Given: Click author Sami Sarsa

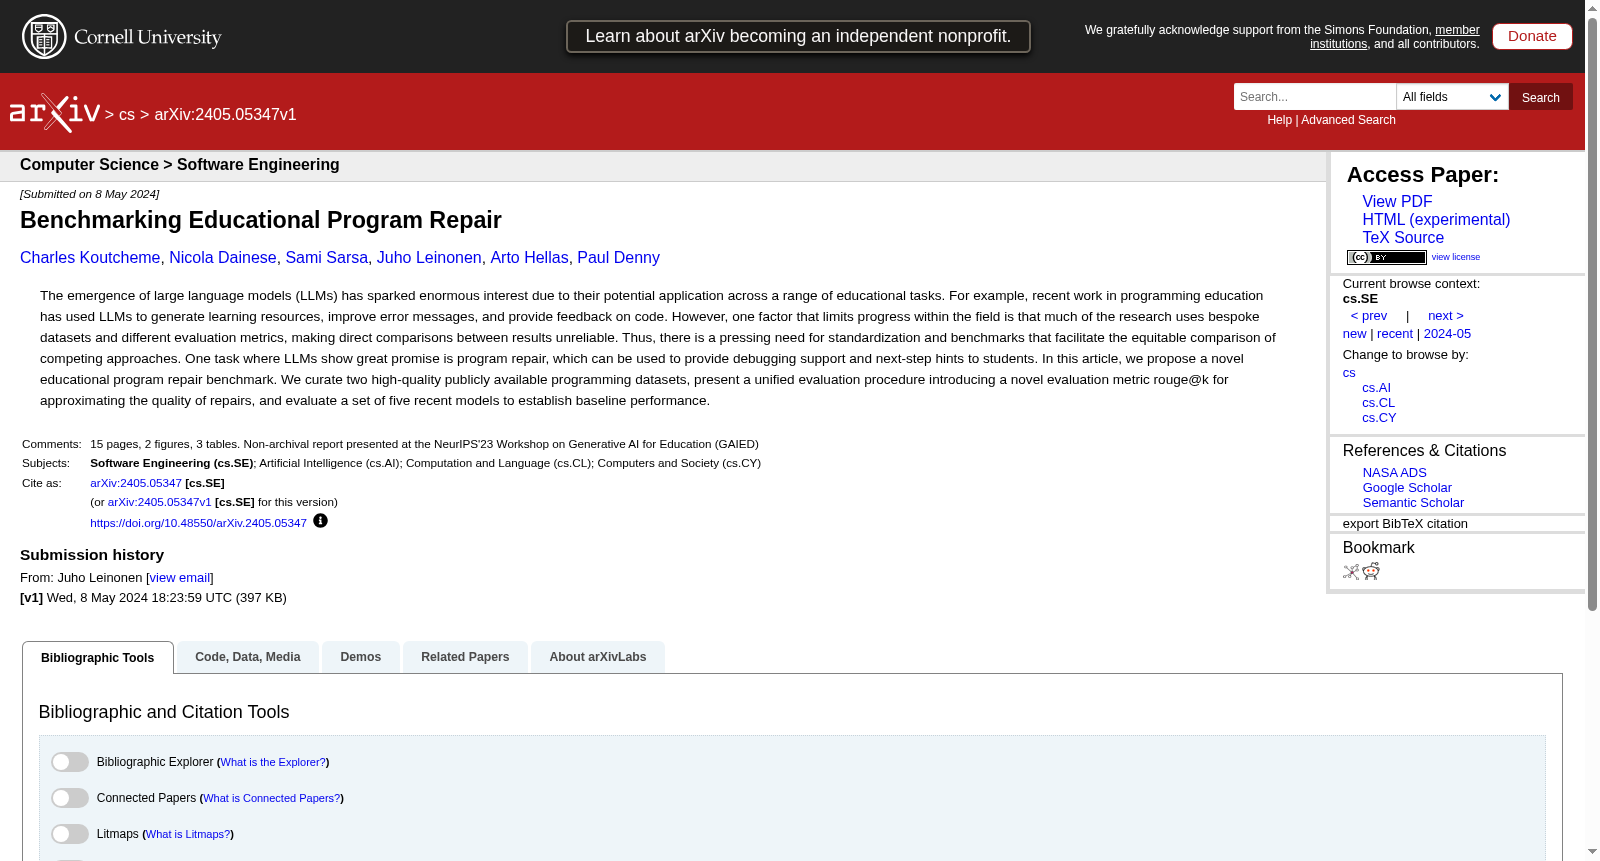Looking at the screenshot, I should click(x=327, y=258).
